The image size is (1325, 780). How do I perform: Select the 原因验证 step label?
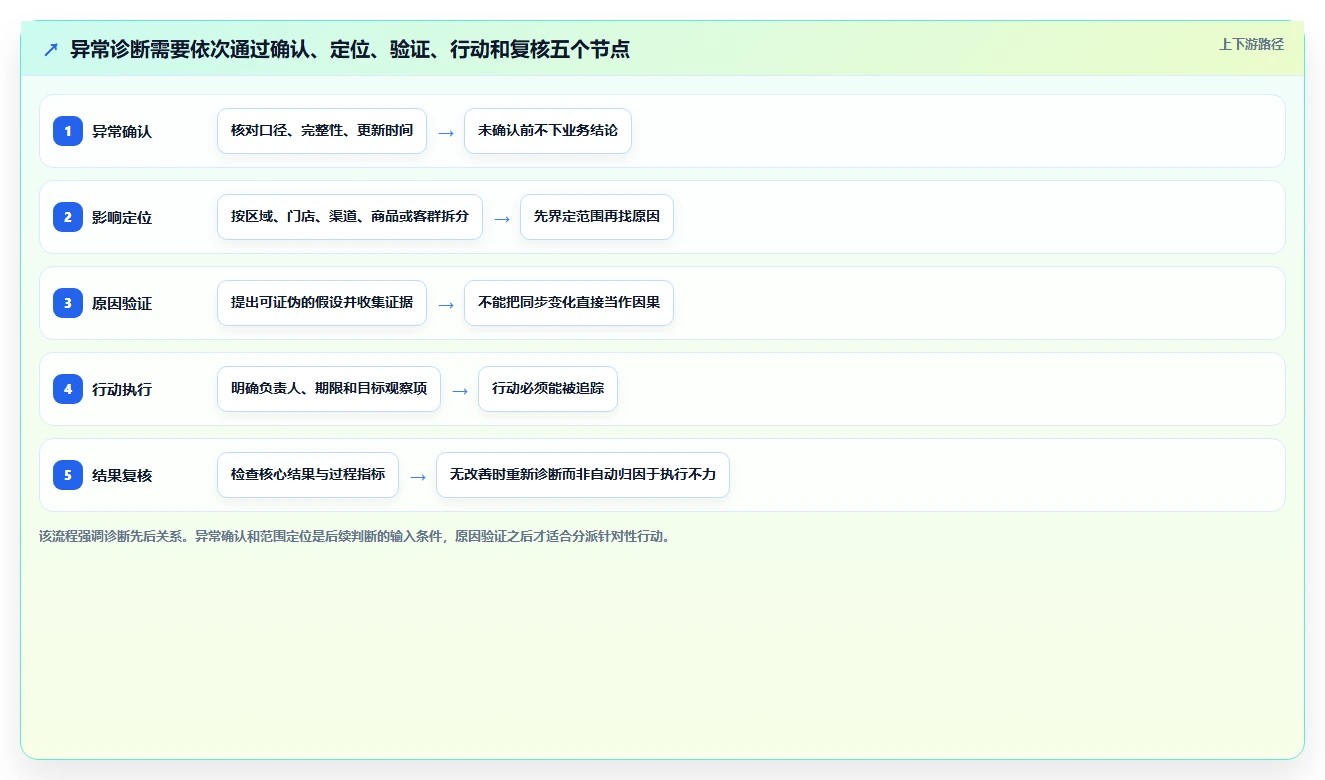pos(122,303)
